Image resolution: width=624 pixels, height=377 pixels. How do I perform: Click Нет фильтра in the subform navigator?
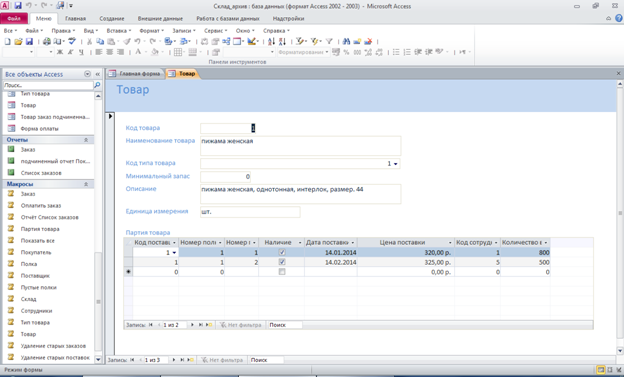coord(241,325)
